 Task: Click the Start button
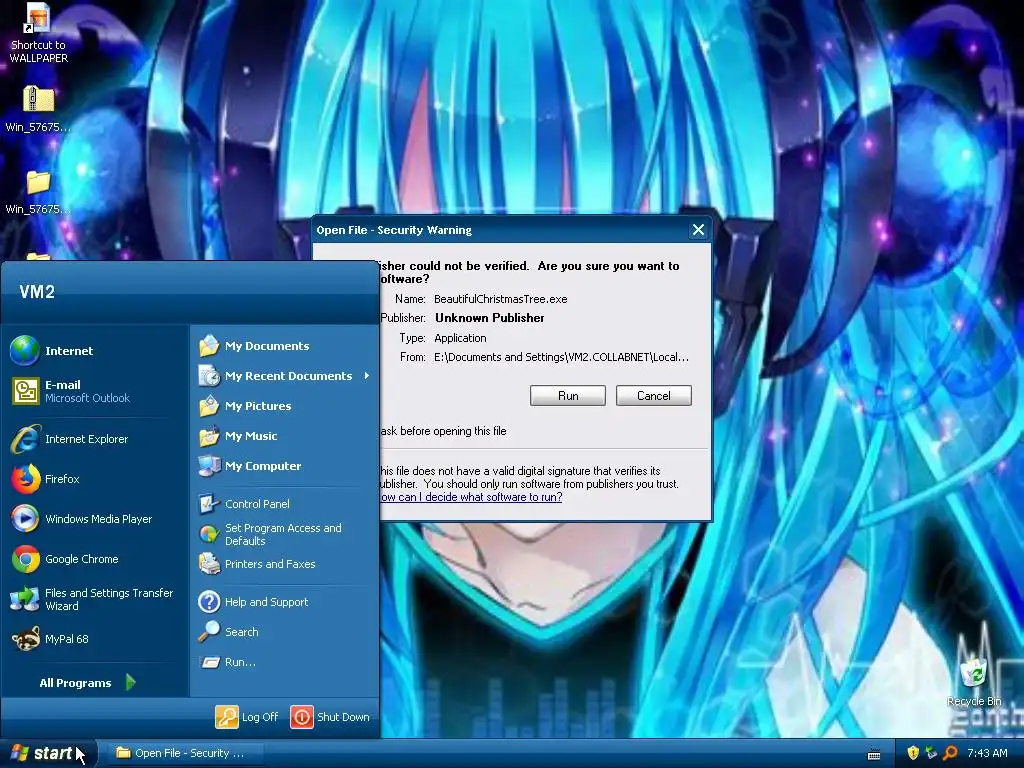(x=48, y=753)
